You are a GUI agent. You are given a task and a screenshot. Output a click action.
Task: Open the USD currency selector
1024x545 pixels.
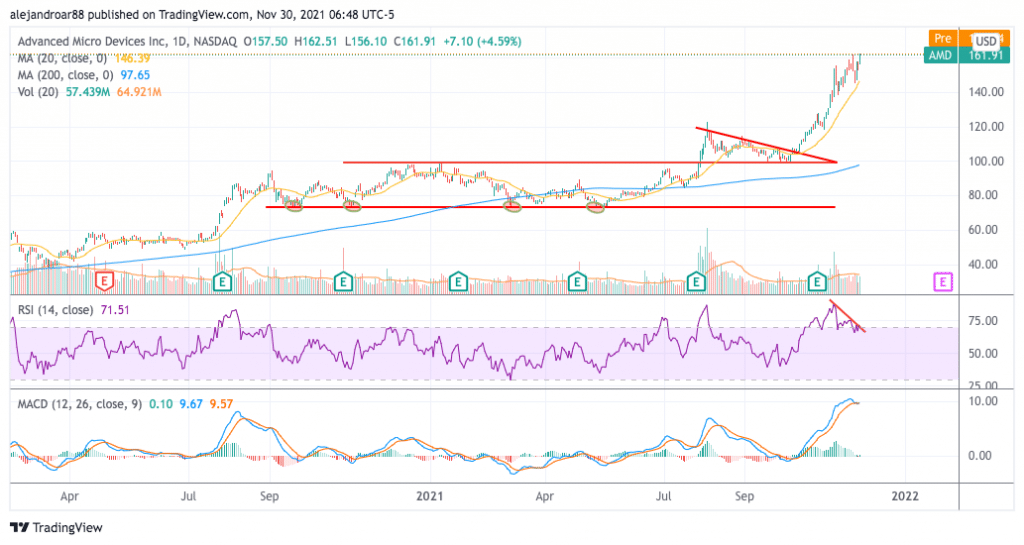(986, 40)
